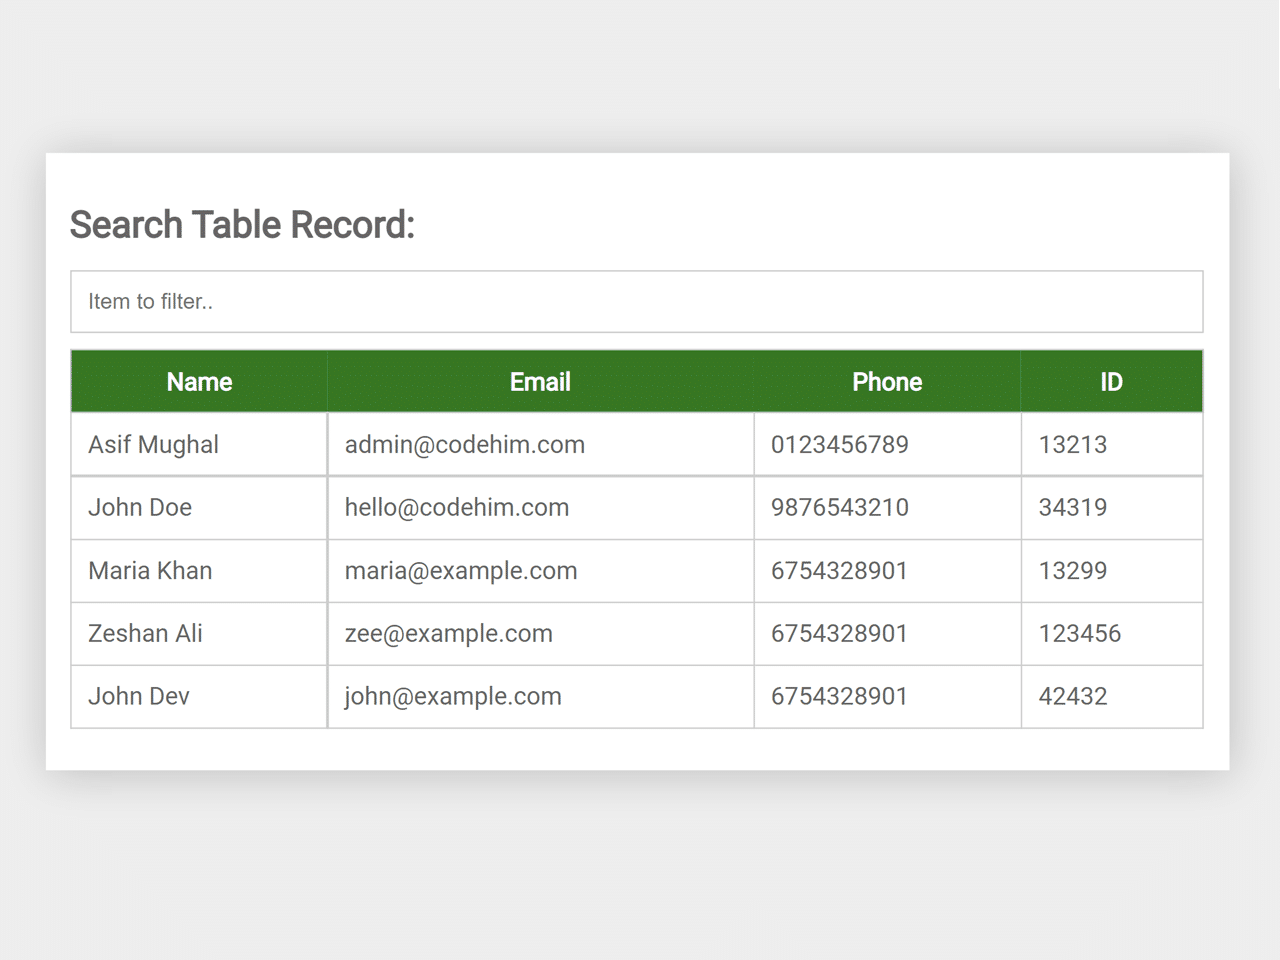Click the email maria@example.com

461,570
